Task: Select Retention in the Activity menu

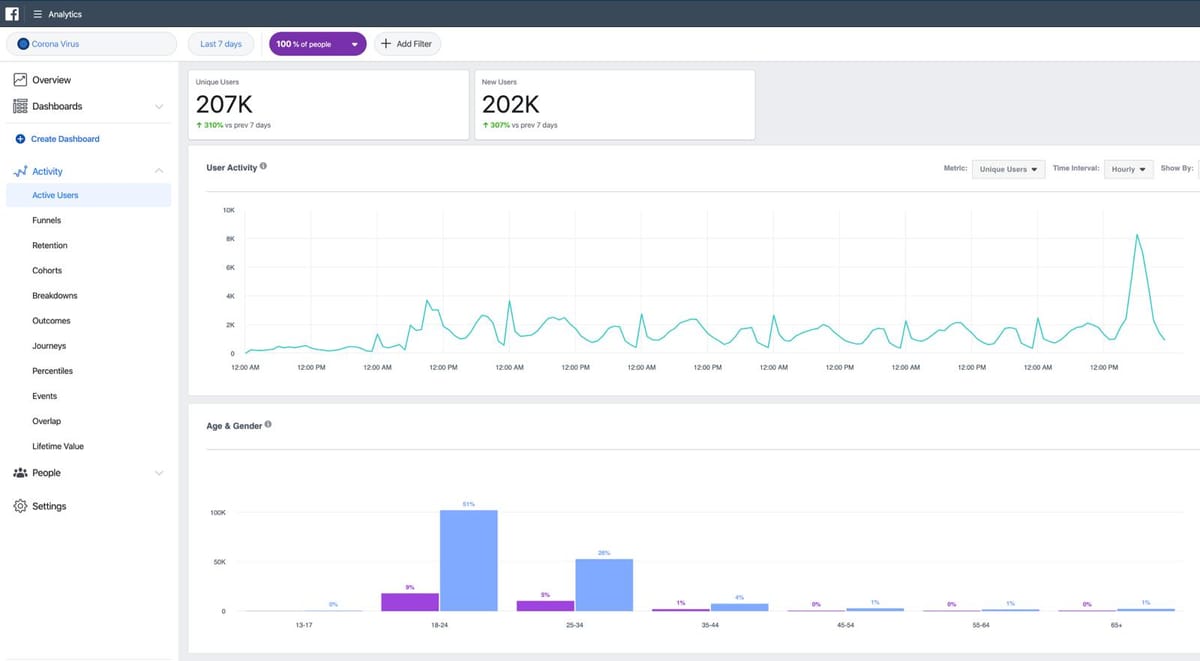Action: (x=50, y=245)
